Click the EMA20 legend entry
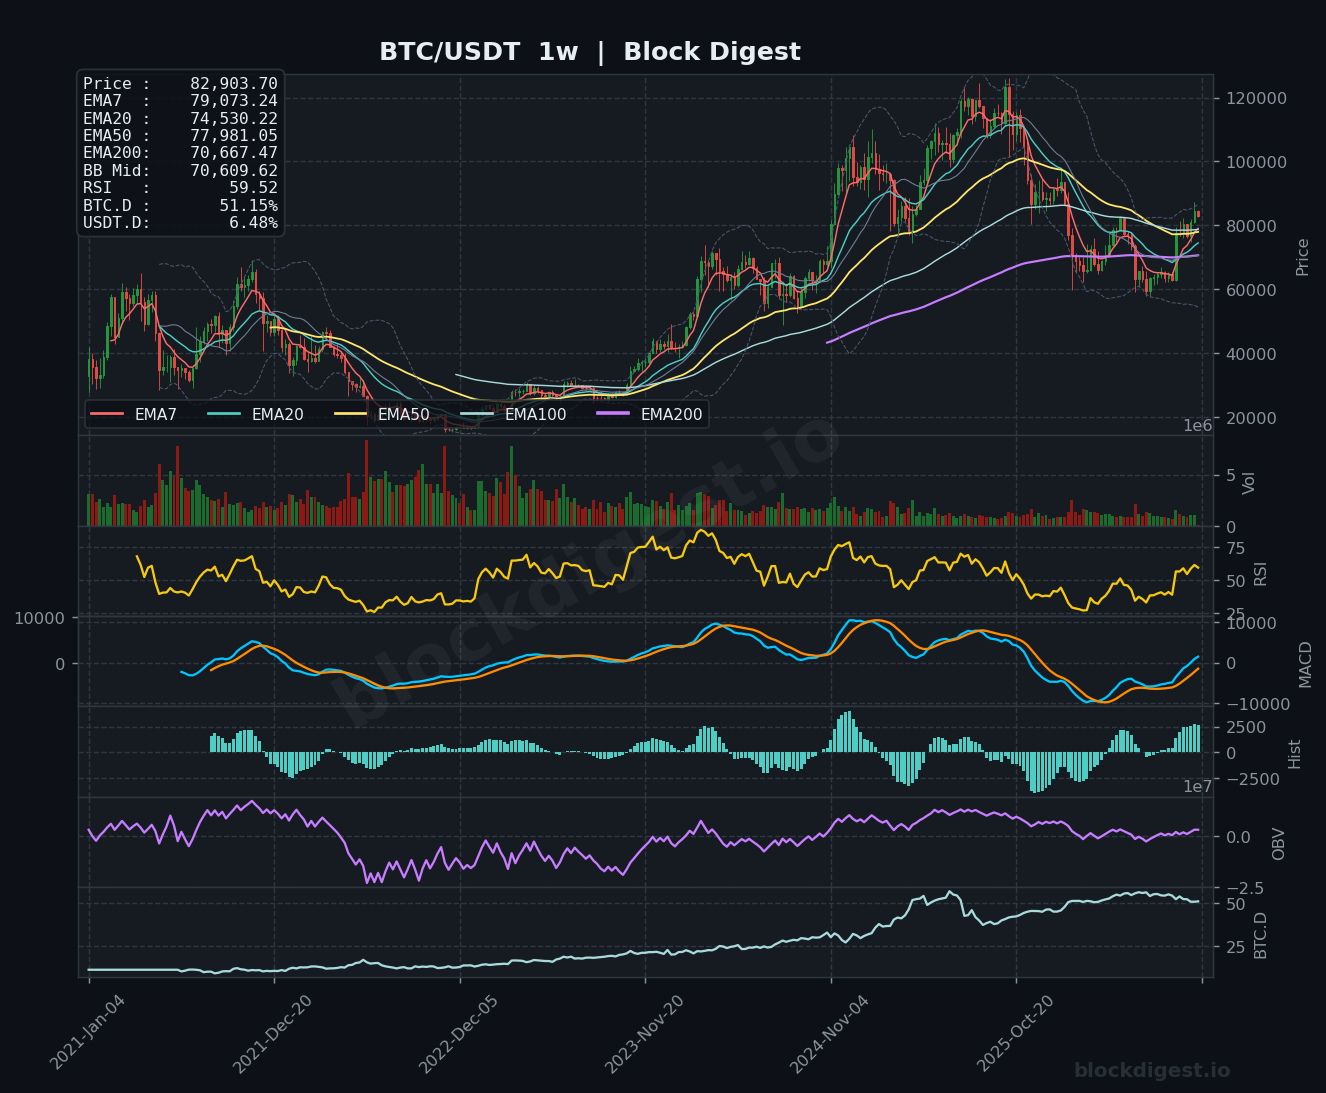This screenshot has height=1093, width=1326. [x=256, y=414]
